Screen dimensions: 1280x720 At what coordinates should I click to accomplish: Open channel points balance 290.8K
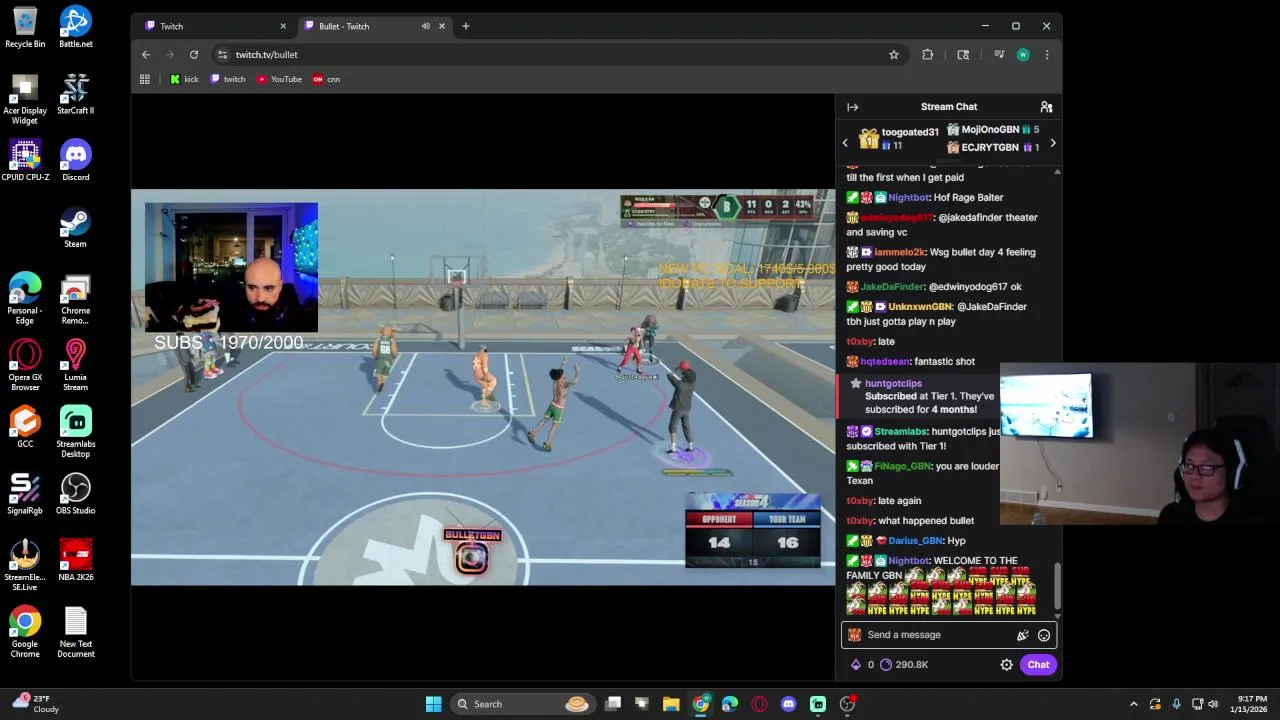point(904,665)
